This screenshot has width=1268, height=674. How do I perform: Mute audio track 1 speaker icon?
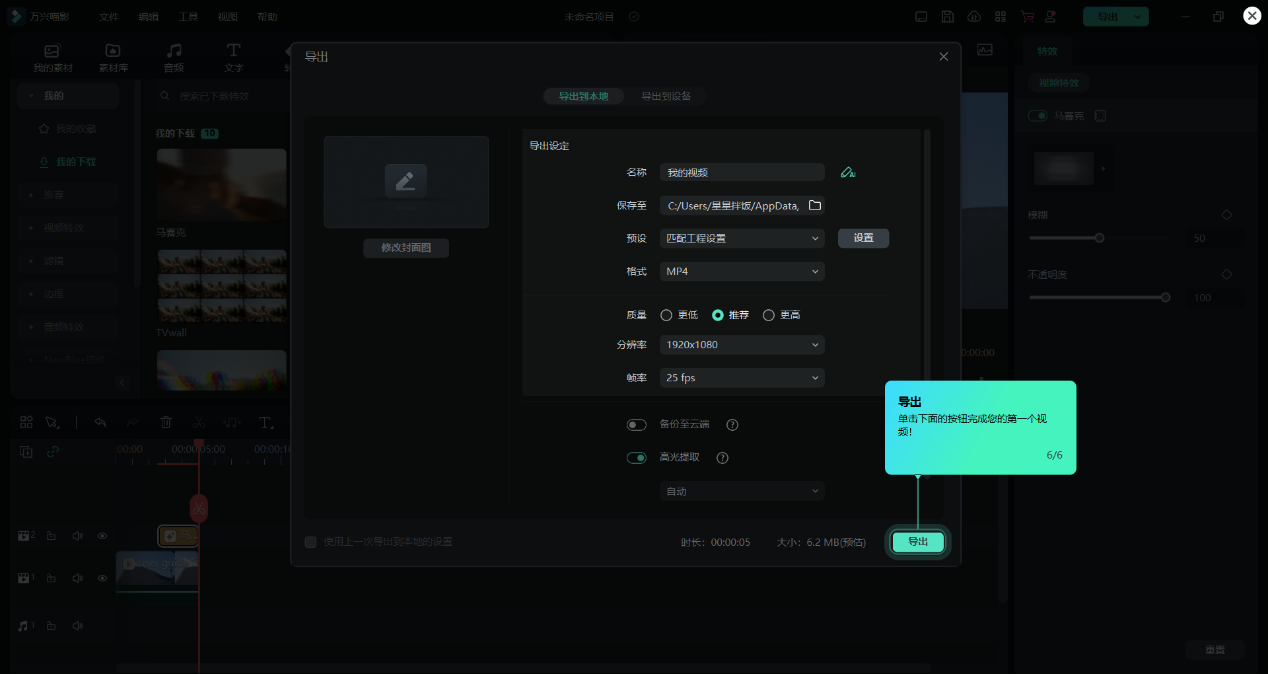pyautogui.click(x=78, y=626)
